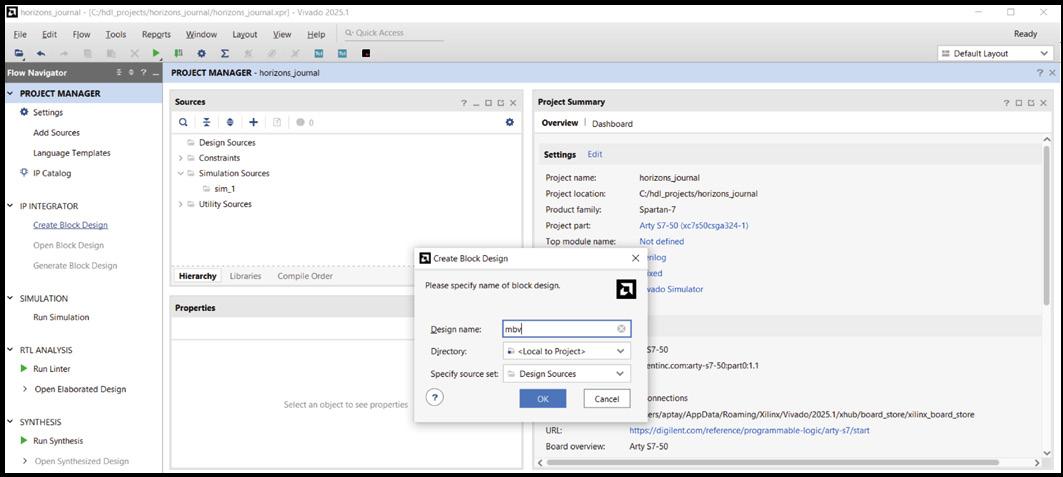Open the Reports menu
1063x477 pixels.
click(156, 35)
